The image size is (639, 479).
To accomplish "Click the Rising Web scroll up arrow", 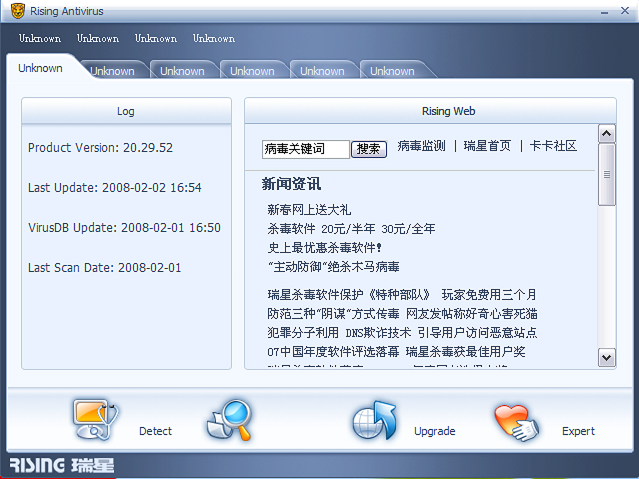I will pos(607,134).
